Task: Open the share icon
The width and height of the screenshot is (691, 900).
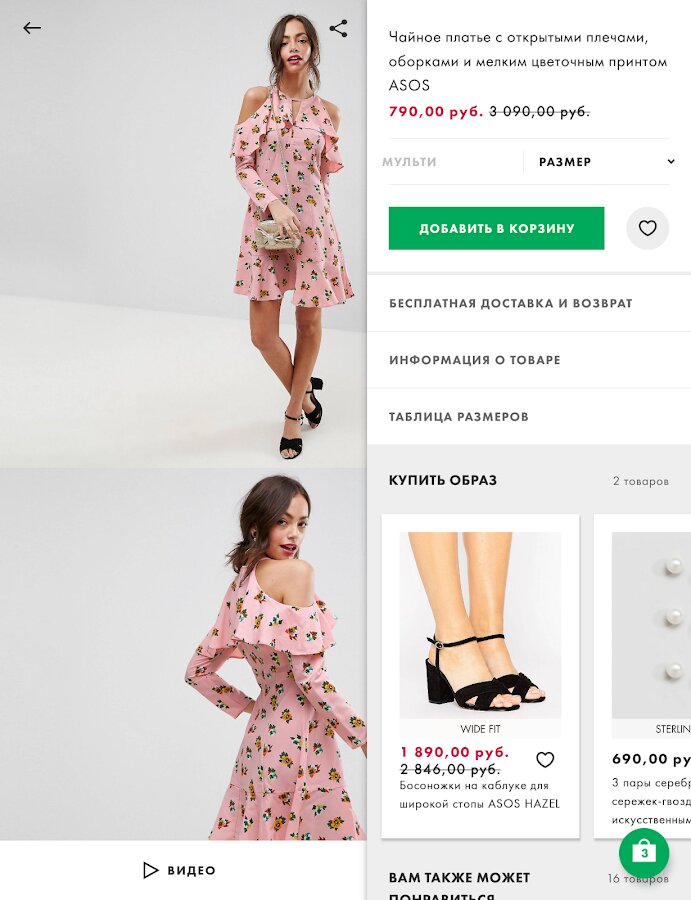Action: pyautogui.click(x=339, y=28)
